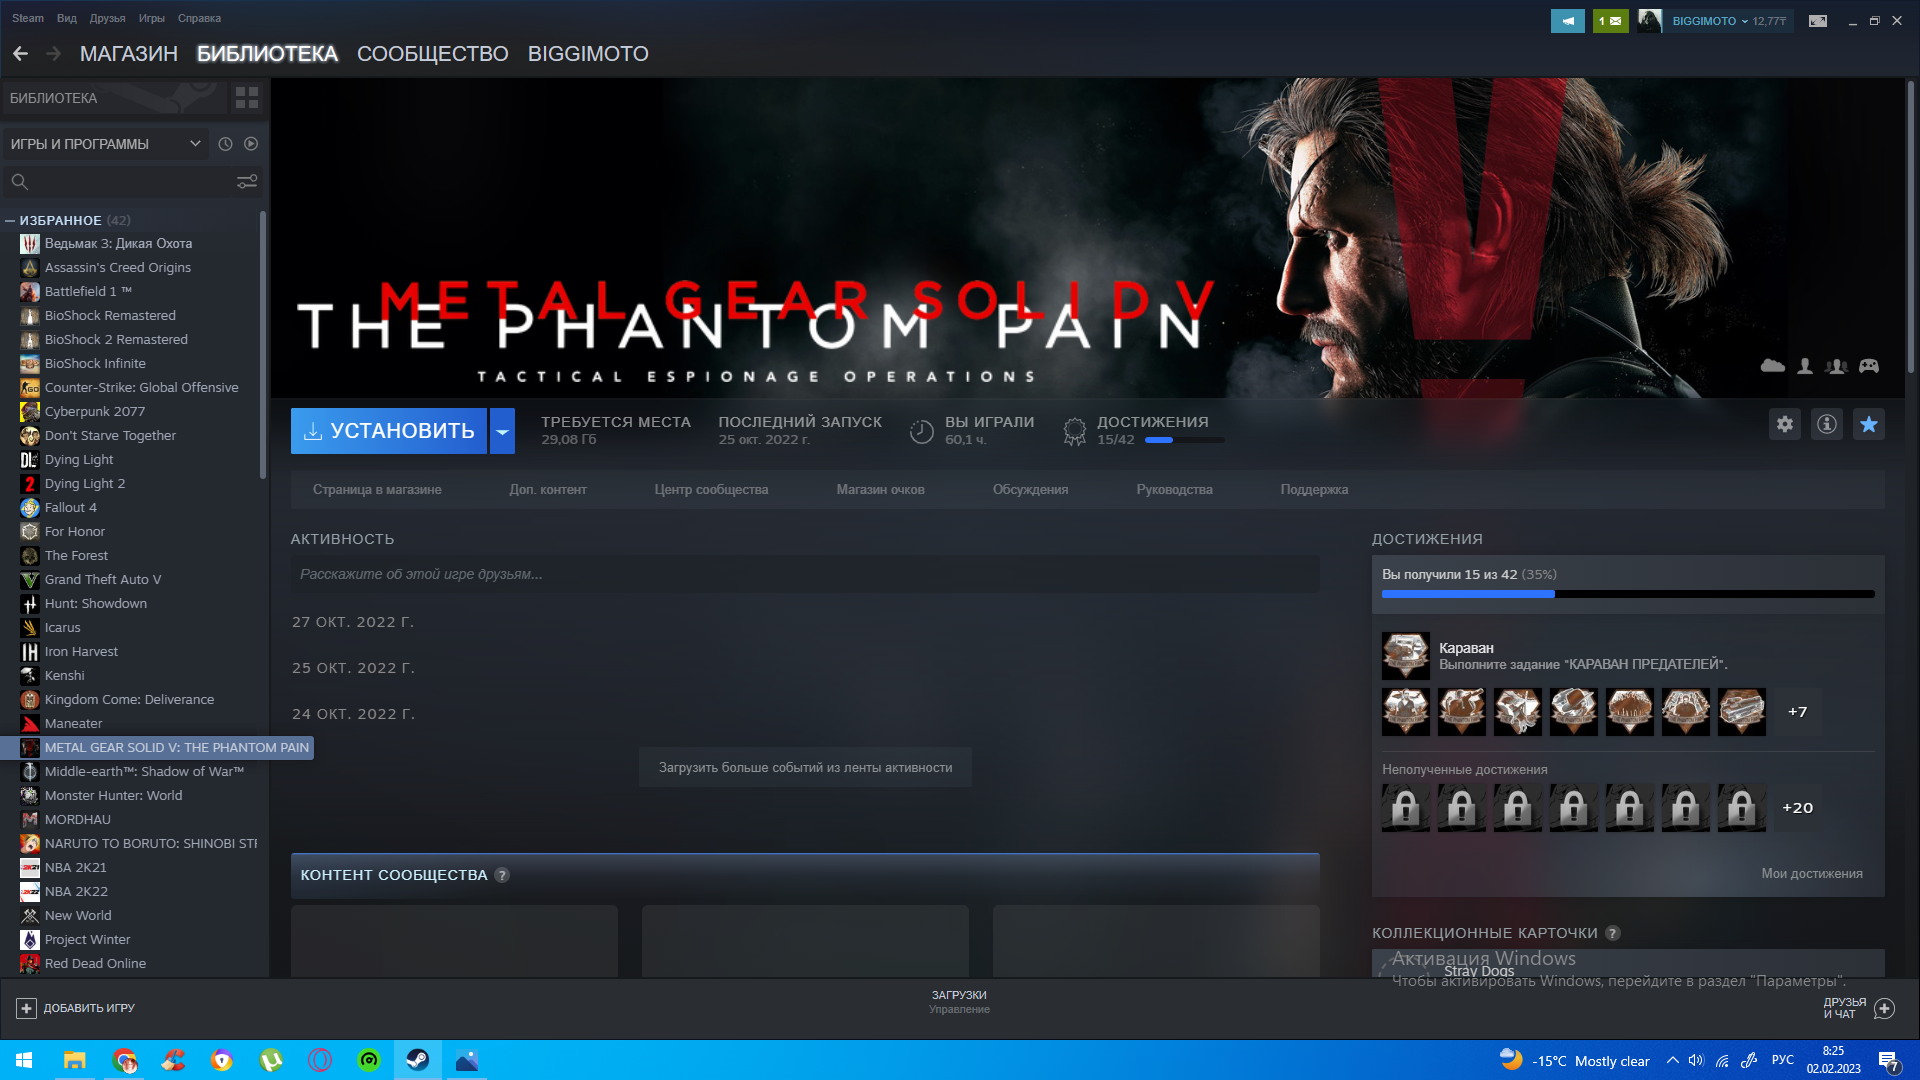Go back with the left arrow

(x=20, y=54)
